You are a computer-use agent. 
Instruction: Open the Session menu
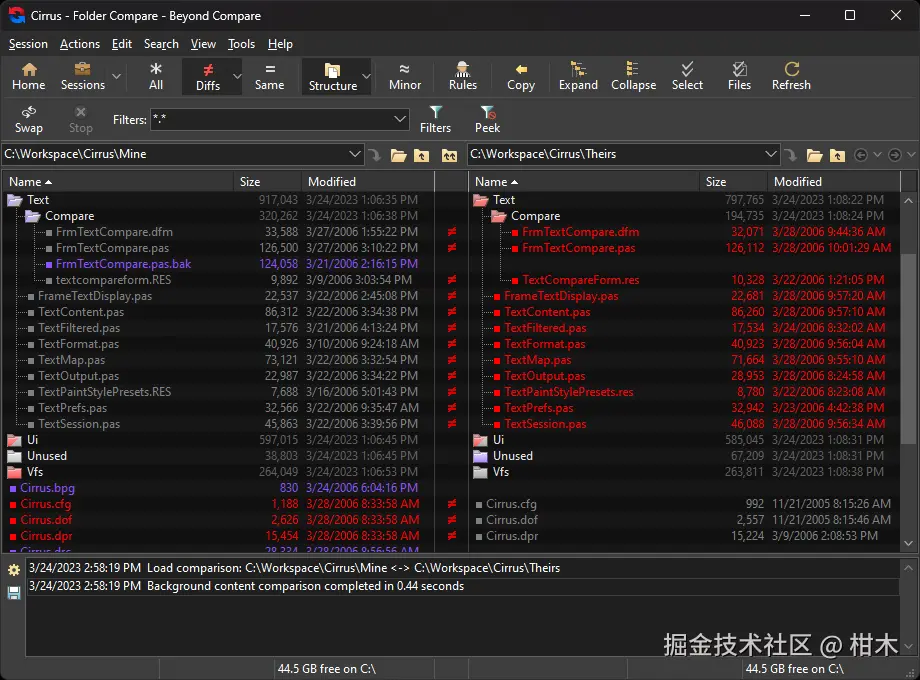[28, 44]
